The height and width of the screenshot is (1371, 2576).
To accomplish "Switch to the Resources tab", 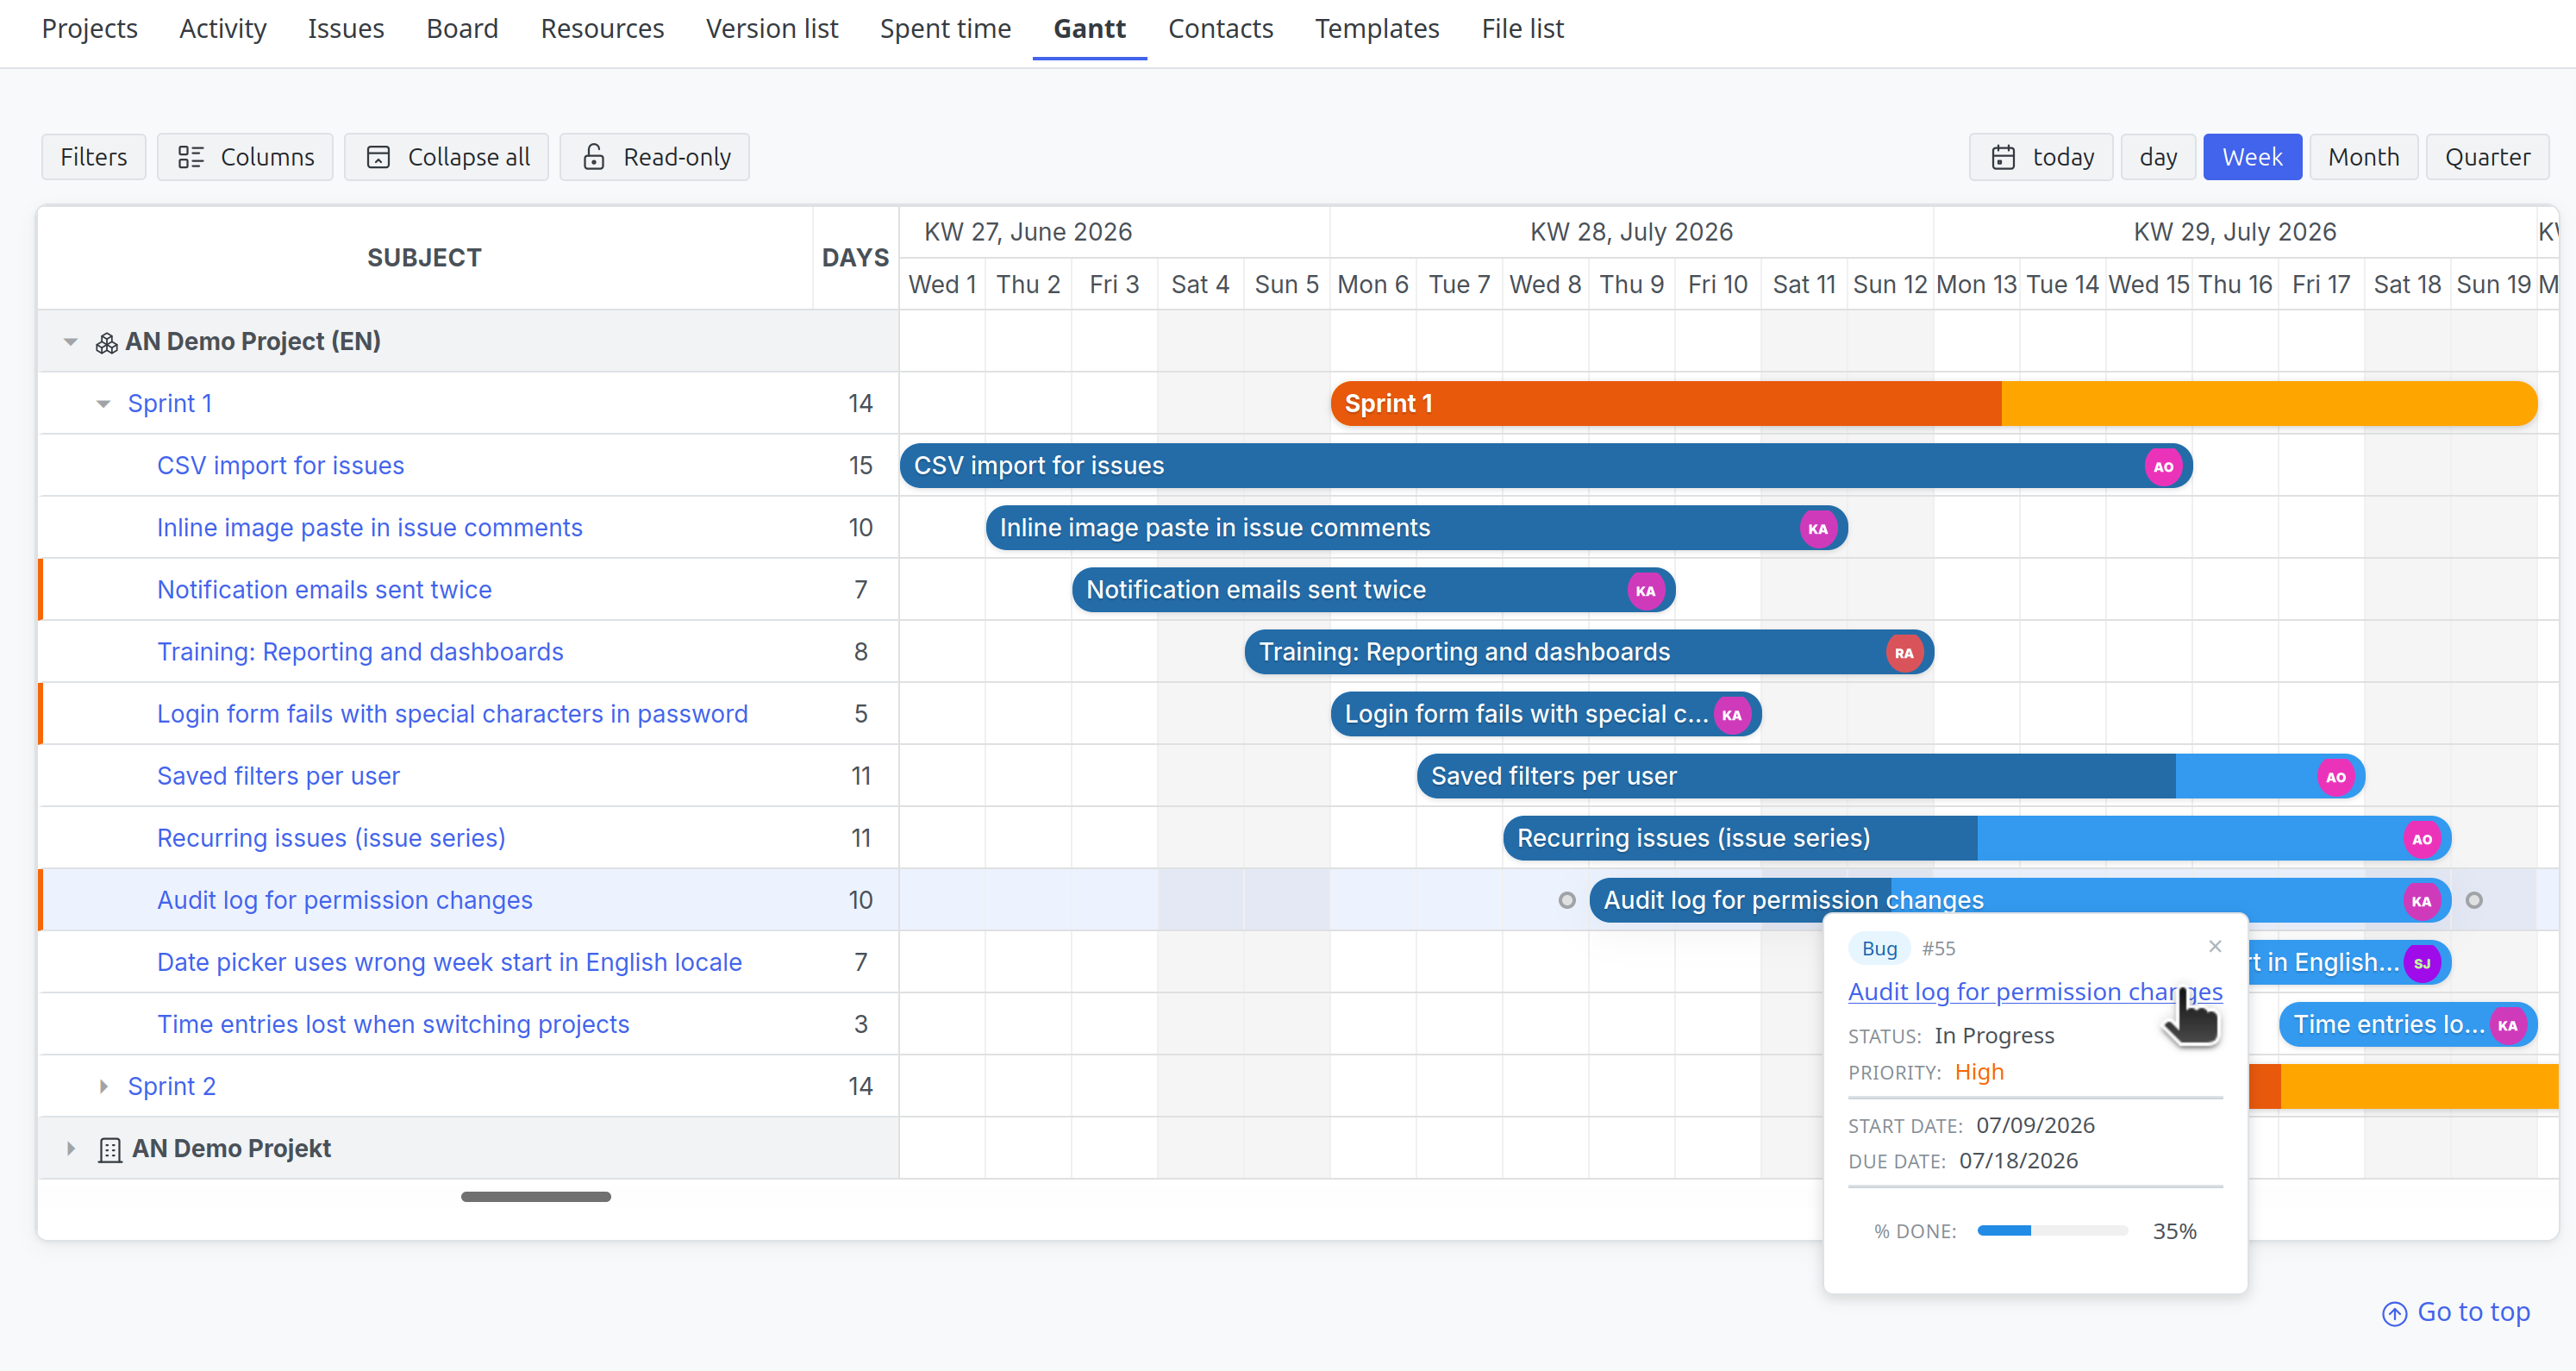I will pos(602,29).
